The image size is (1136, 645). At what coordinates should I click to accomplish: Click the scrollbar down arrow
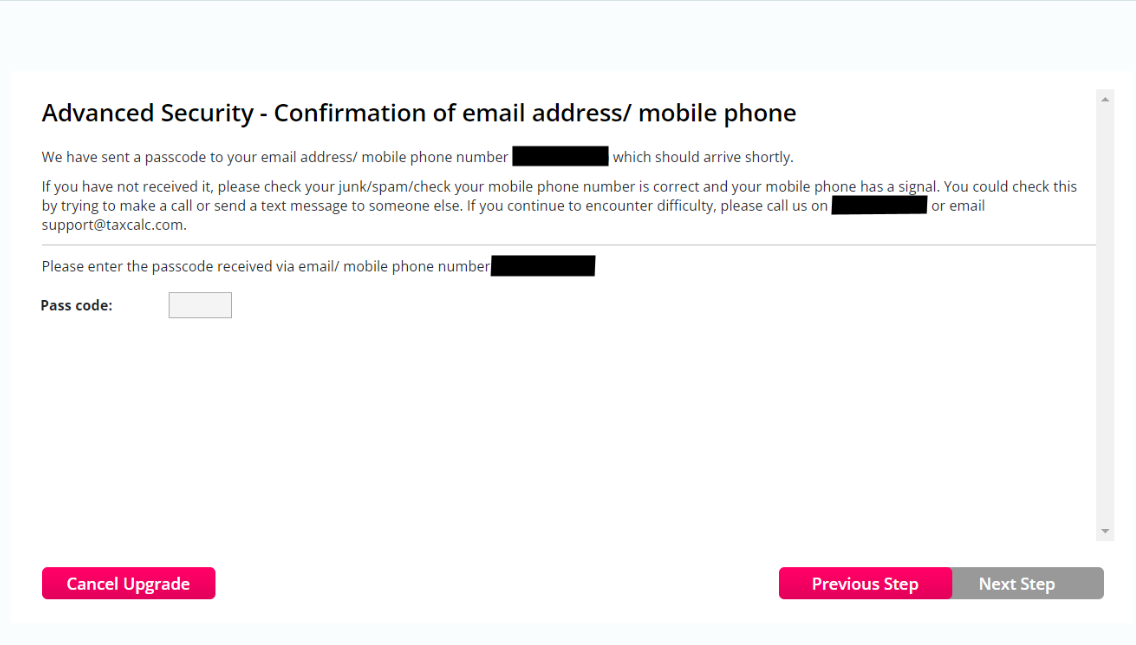click(1105, 531)
